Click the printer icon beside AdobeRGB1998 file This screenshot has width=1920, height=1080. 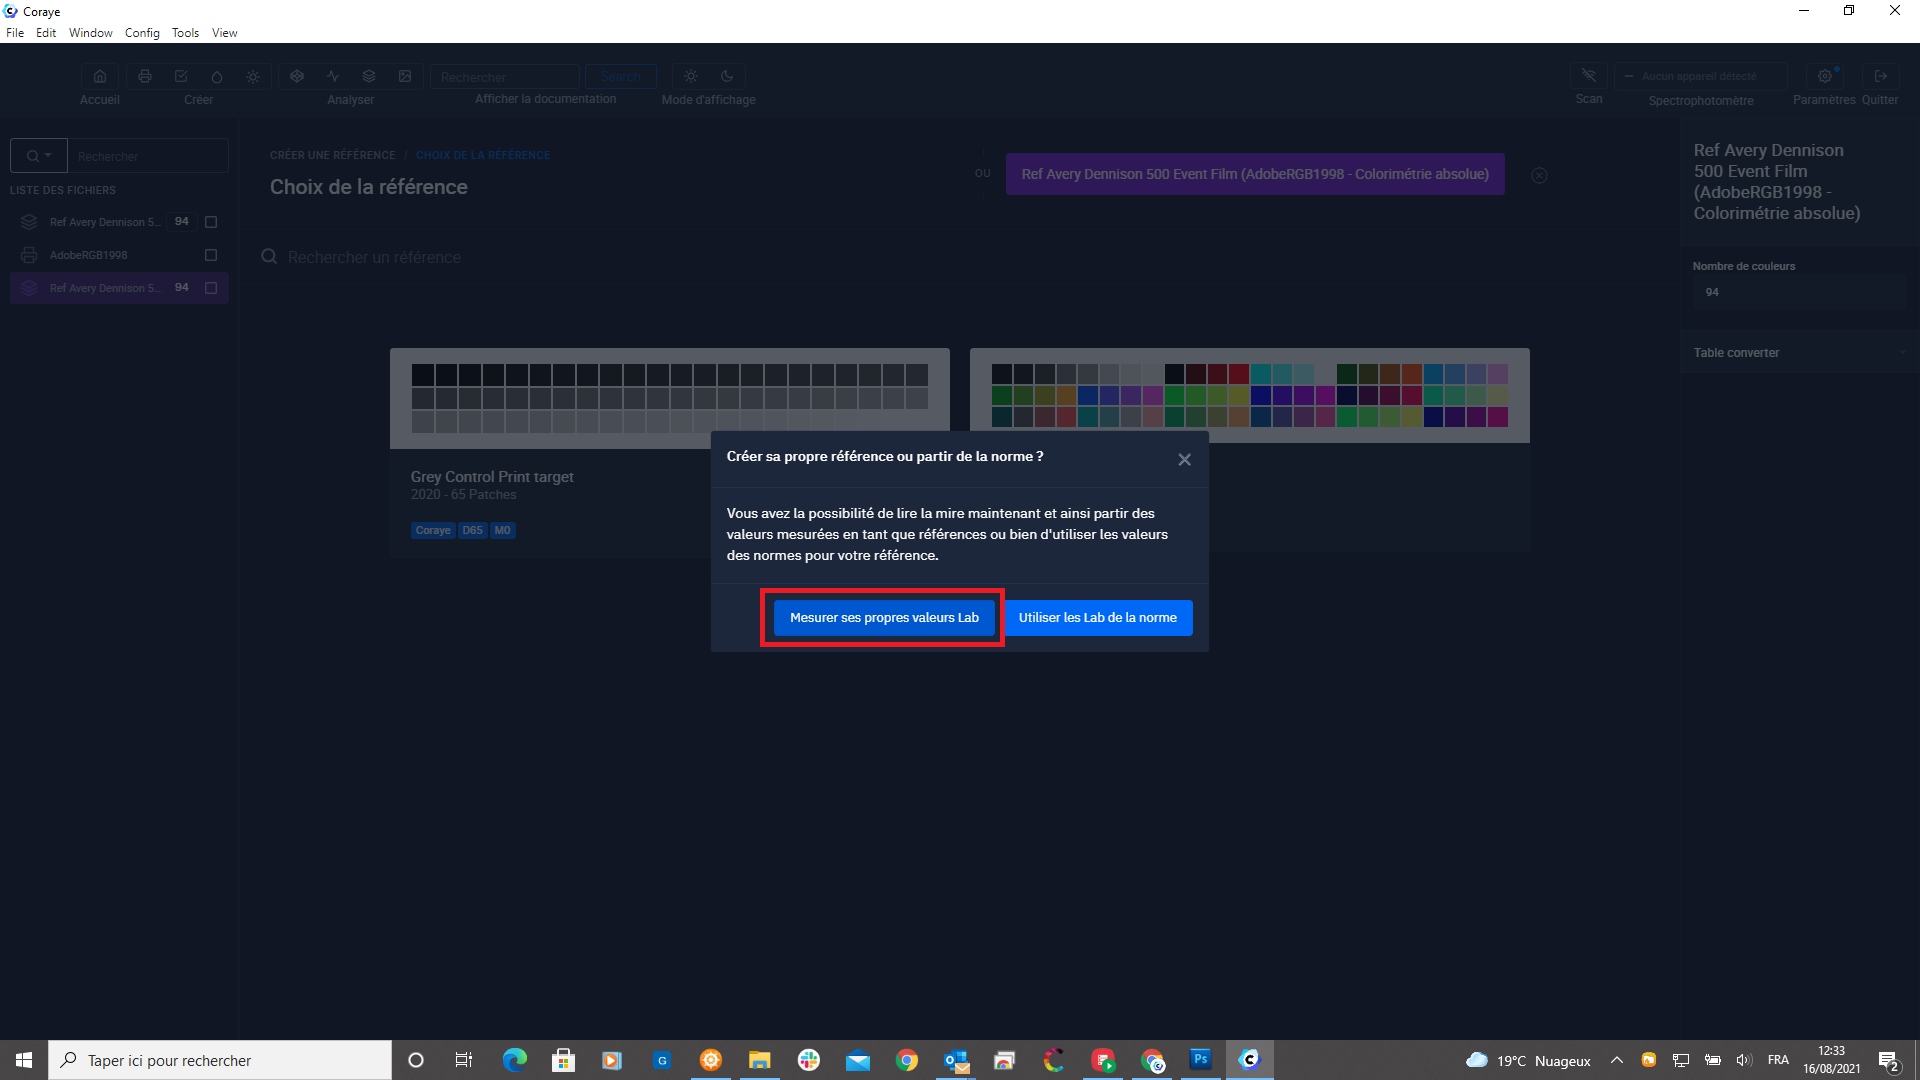pos(29,255)
